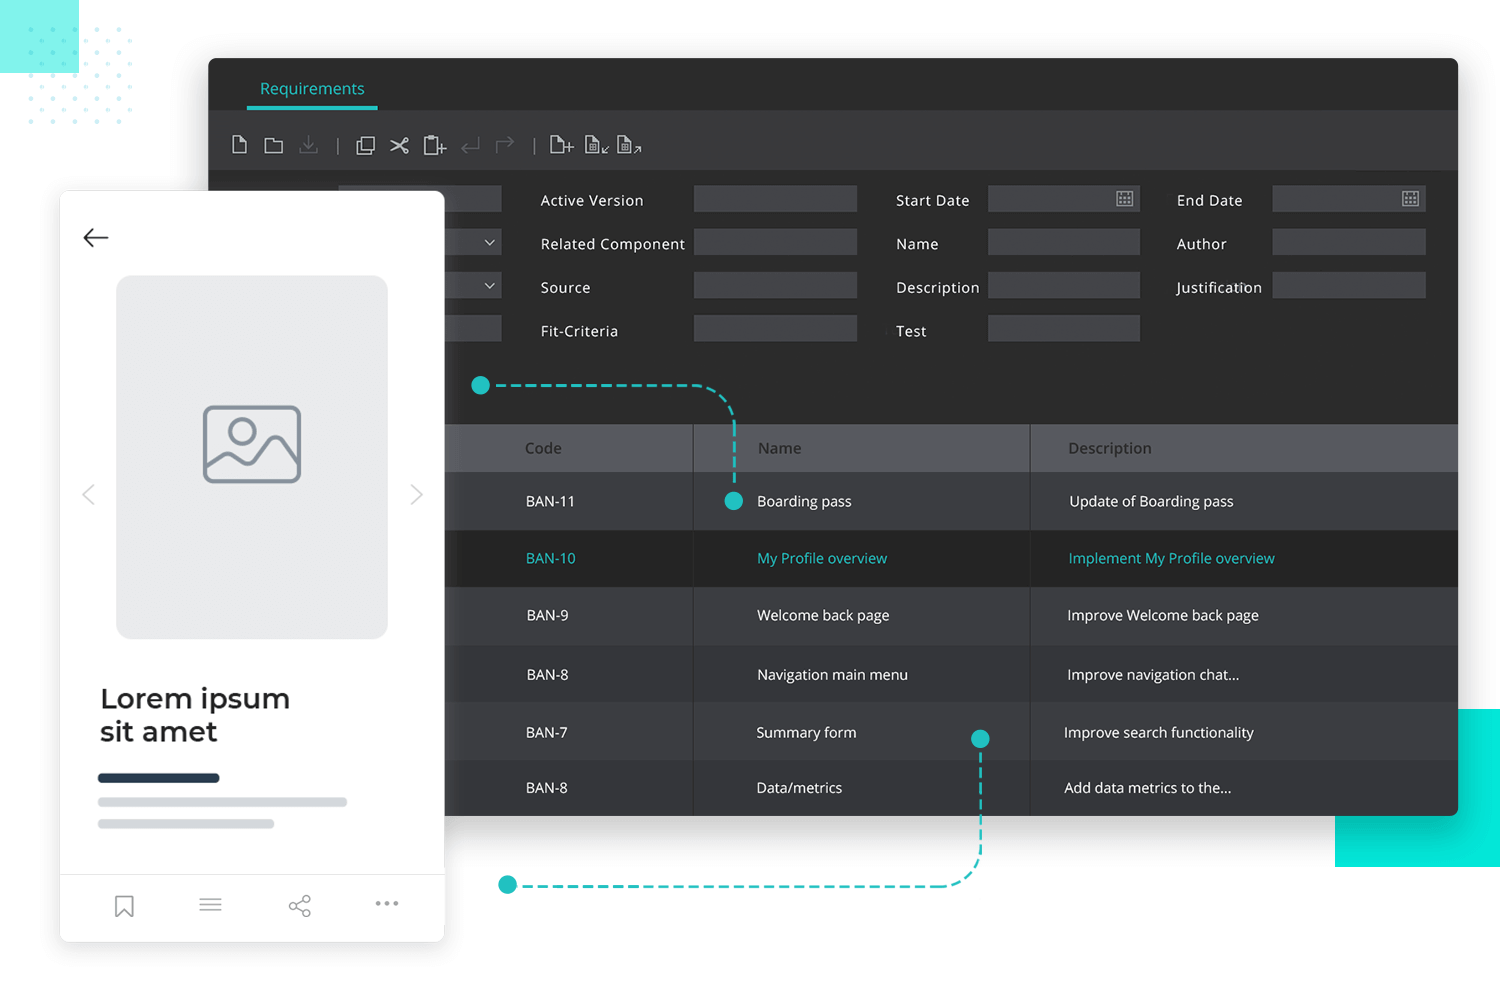
Task: Click the Undo arrow icon
Action: 470,146
